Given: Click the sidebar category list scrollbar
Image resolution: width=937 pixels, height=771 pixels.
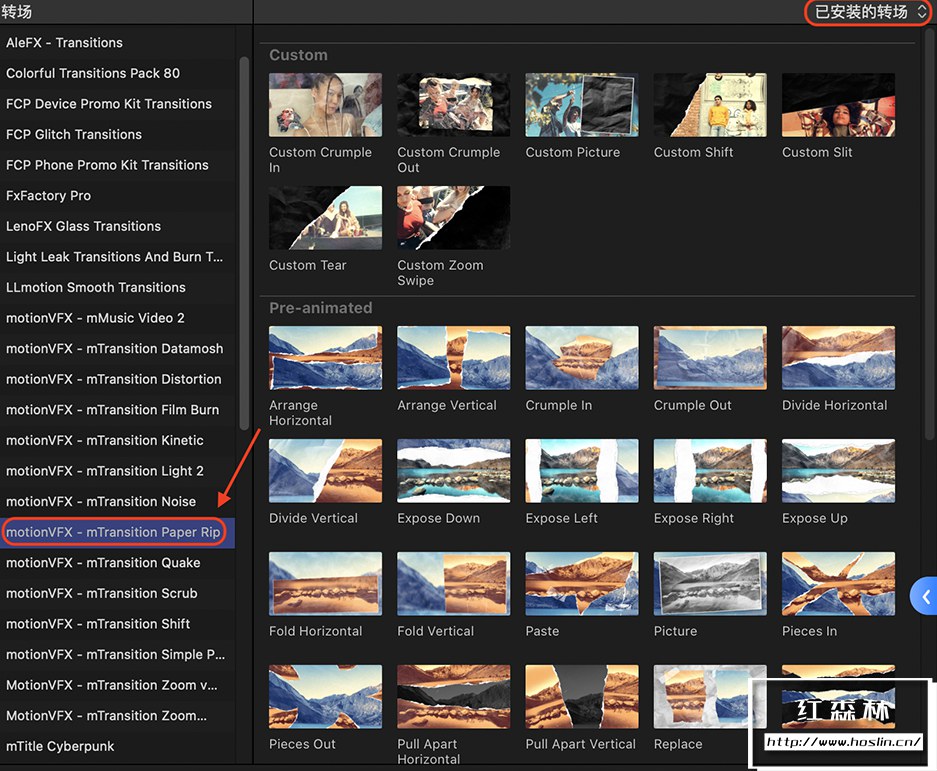Looking at the screenshot, I should point(244,243).
